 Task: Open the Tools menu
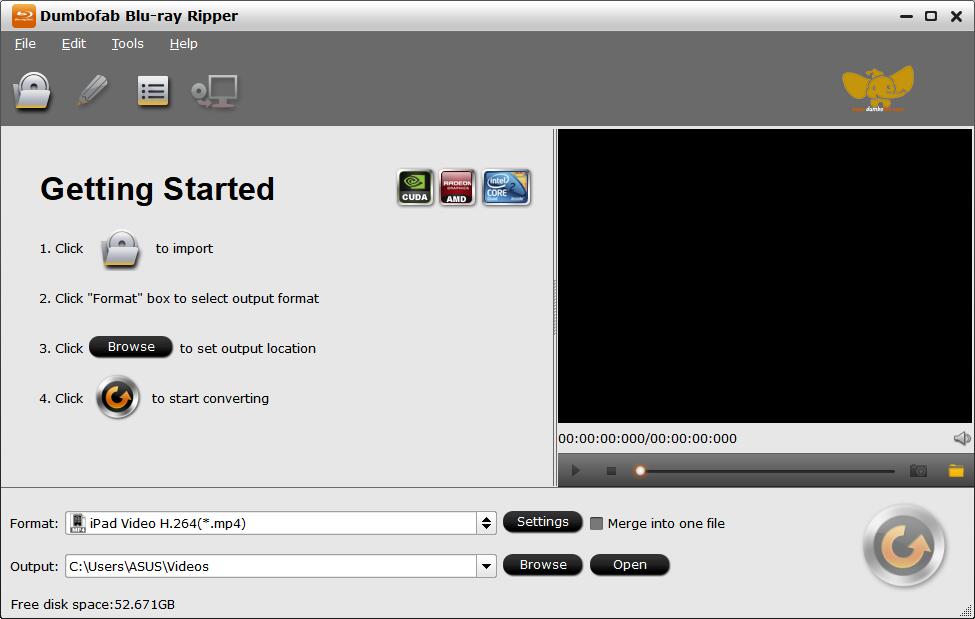(127, 44)
